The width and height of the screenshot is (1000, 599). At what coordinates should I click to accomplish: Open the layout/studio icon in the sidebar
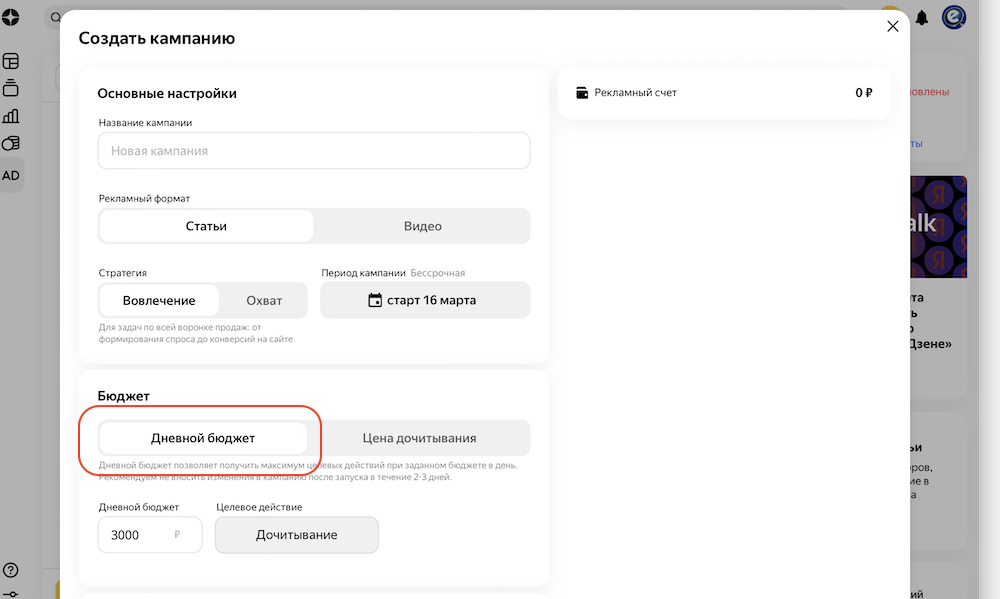(11, 61)
